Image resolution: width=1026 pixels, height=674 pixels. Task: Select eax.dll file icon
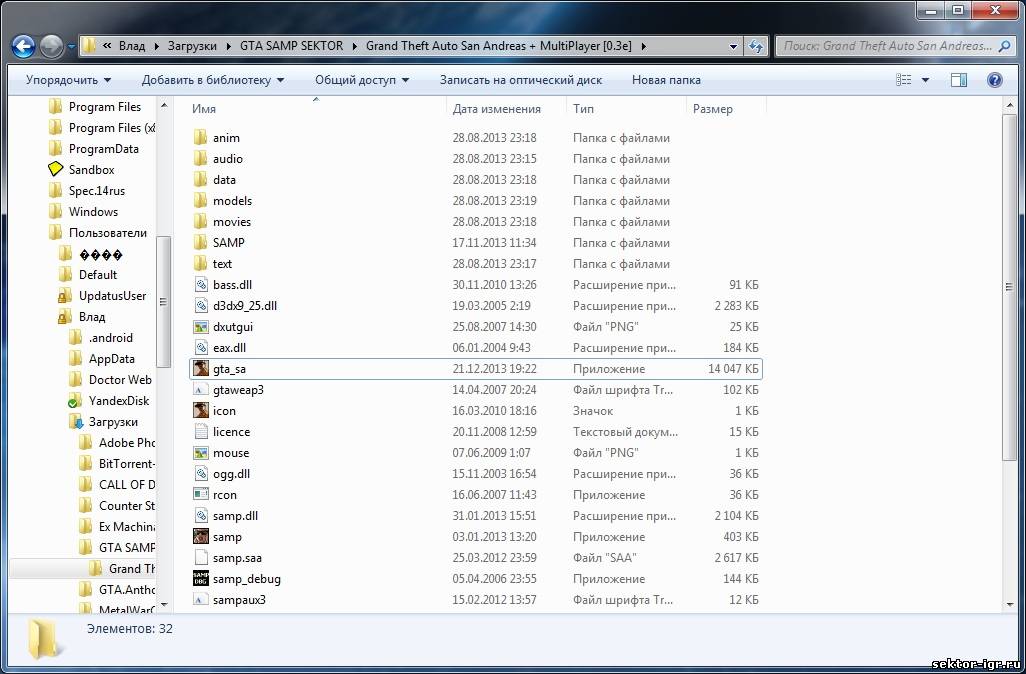pyautogui.click(x=201, y=347)
